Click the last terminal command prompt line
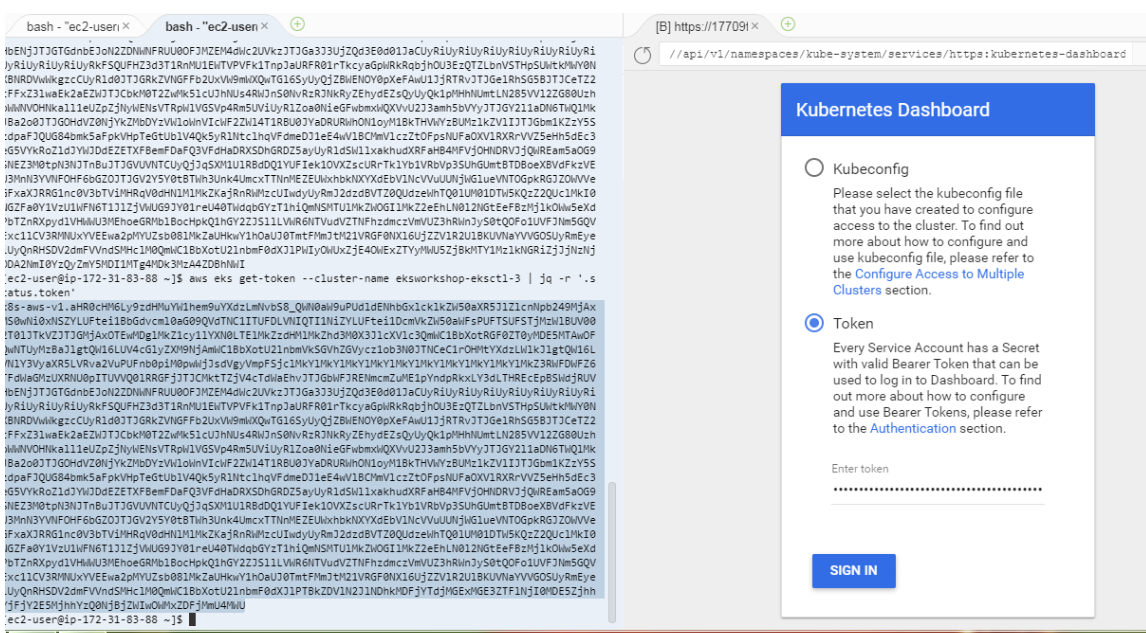Viewport: 1146px width, 633px height. click(100, 620)
